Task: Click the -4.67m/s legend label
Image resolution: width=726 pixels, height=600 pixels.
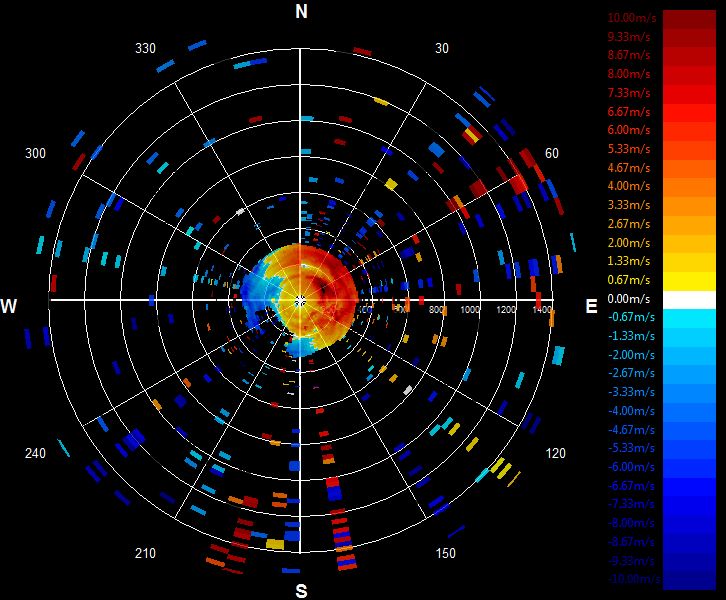Action: coord(631,430)
